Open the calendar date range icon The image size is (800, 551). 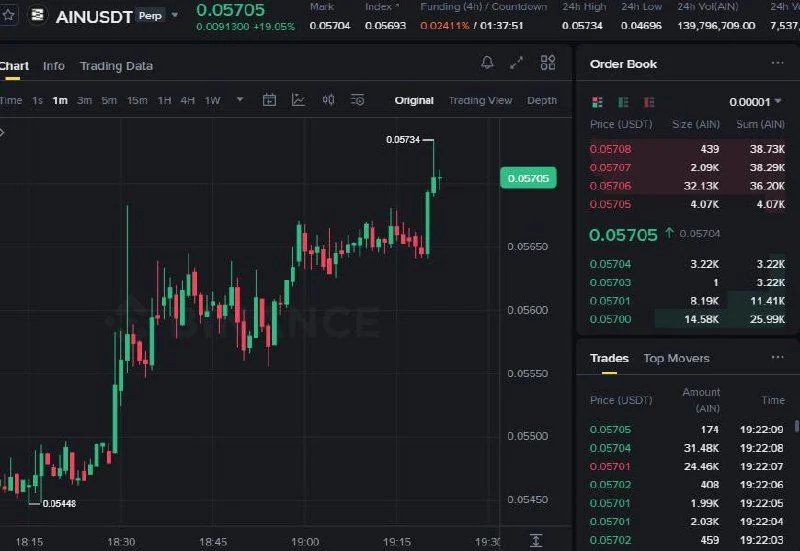269,100
